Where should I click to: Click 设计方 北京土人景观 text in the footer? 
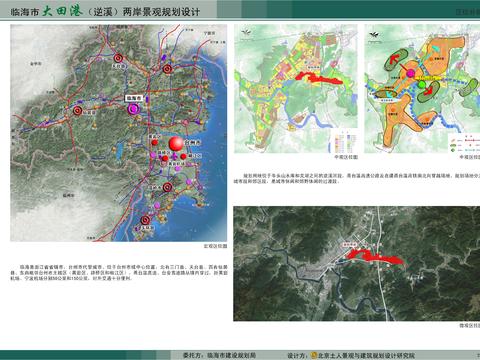coord(351,355)
